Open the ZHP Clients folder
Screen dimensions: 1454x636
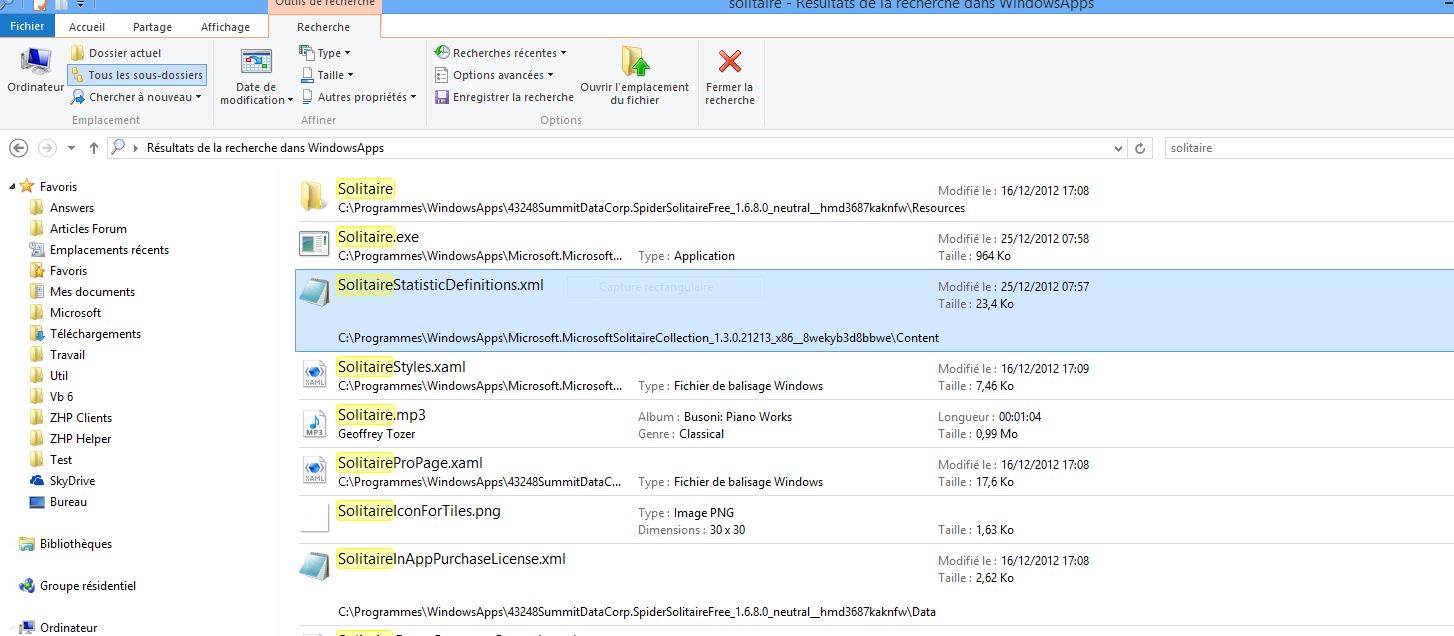coord(71,418)
